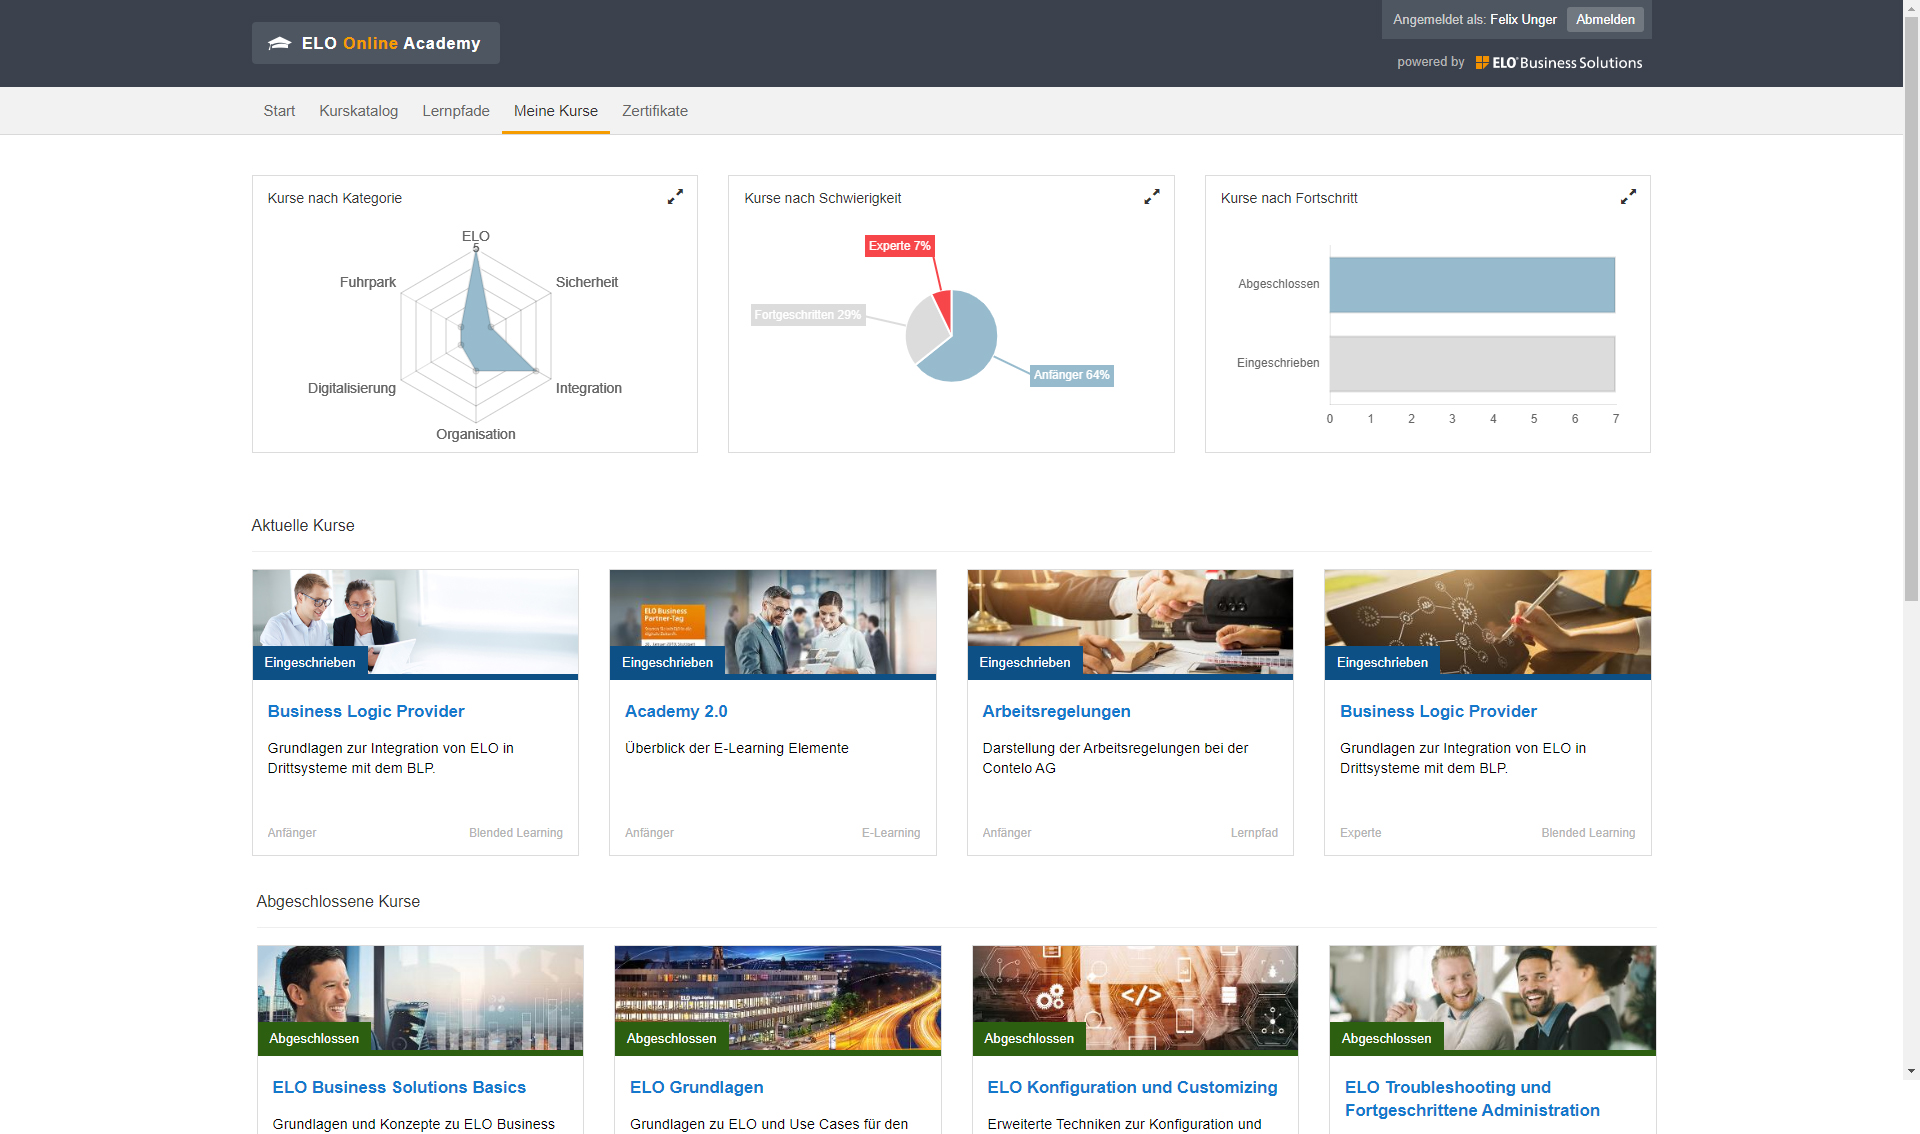Open ELO Business Solutions Basics link
The image size is (1920, 1134).
[x=399, y=1087]
